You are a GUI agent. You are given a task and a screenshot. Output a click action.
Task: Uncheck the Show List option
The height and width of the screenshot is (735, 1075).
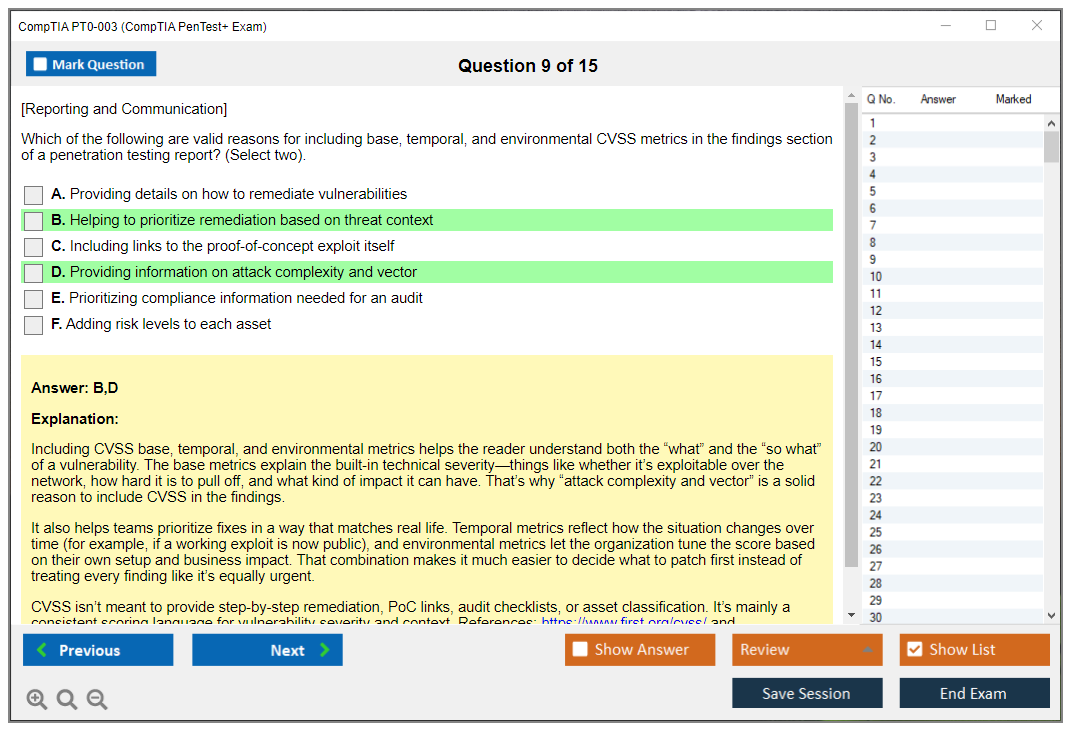(914, 650)
